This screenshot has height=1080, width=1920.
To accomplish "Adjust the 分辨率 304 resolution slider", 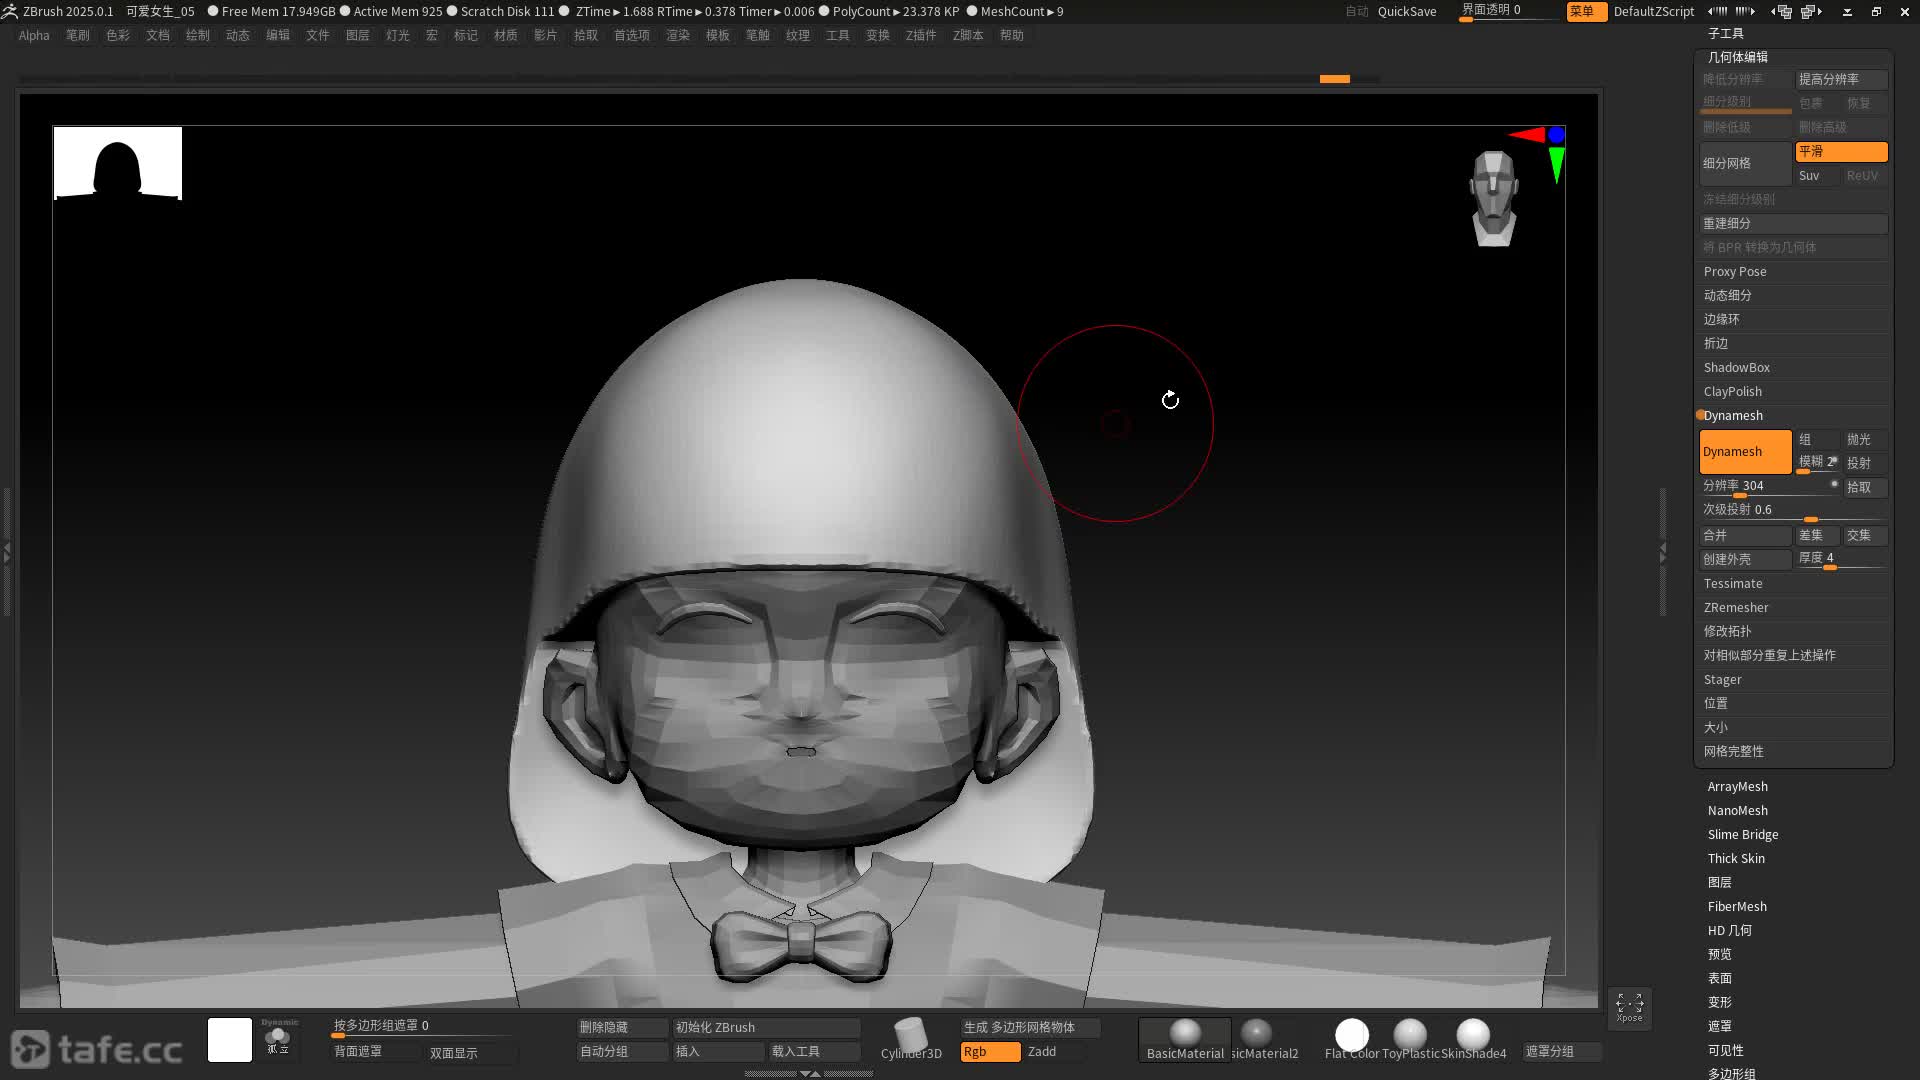I will 1770,487.
